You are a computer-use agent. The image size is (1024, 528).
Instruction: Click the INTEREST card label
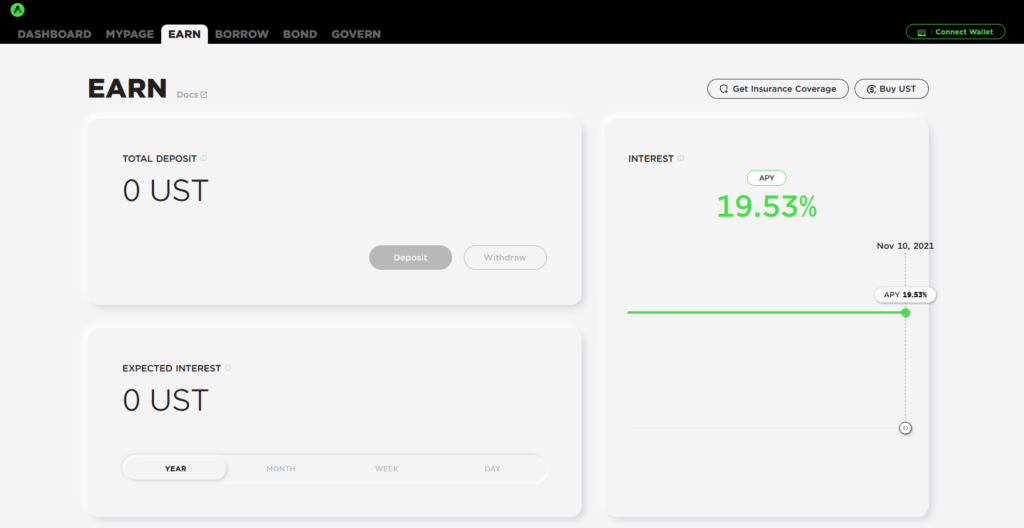pyautogui.click(x=650, y=158)
